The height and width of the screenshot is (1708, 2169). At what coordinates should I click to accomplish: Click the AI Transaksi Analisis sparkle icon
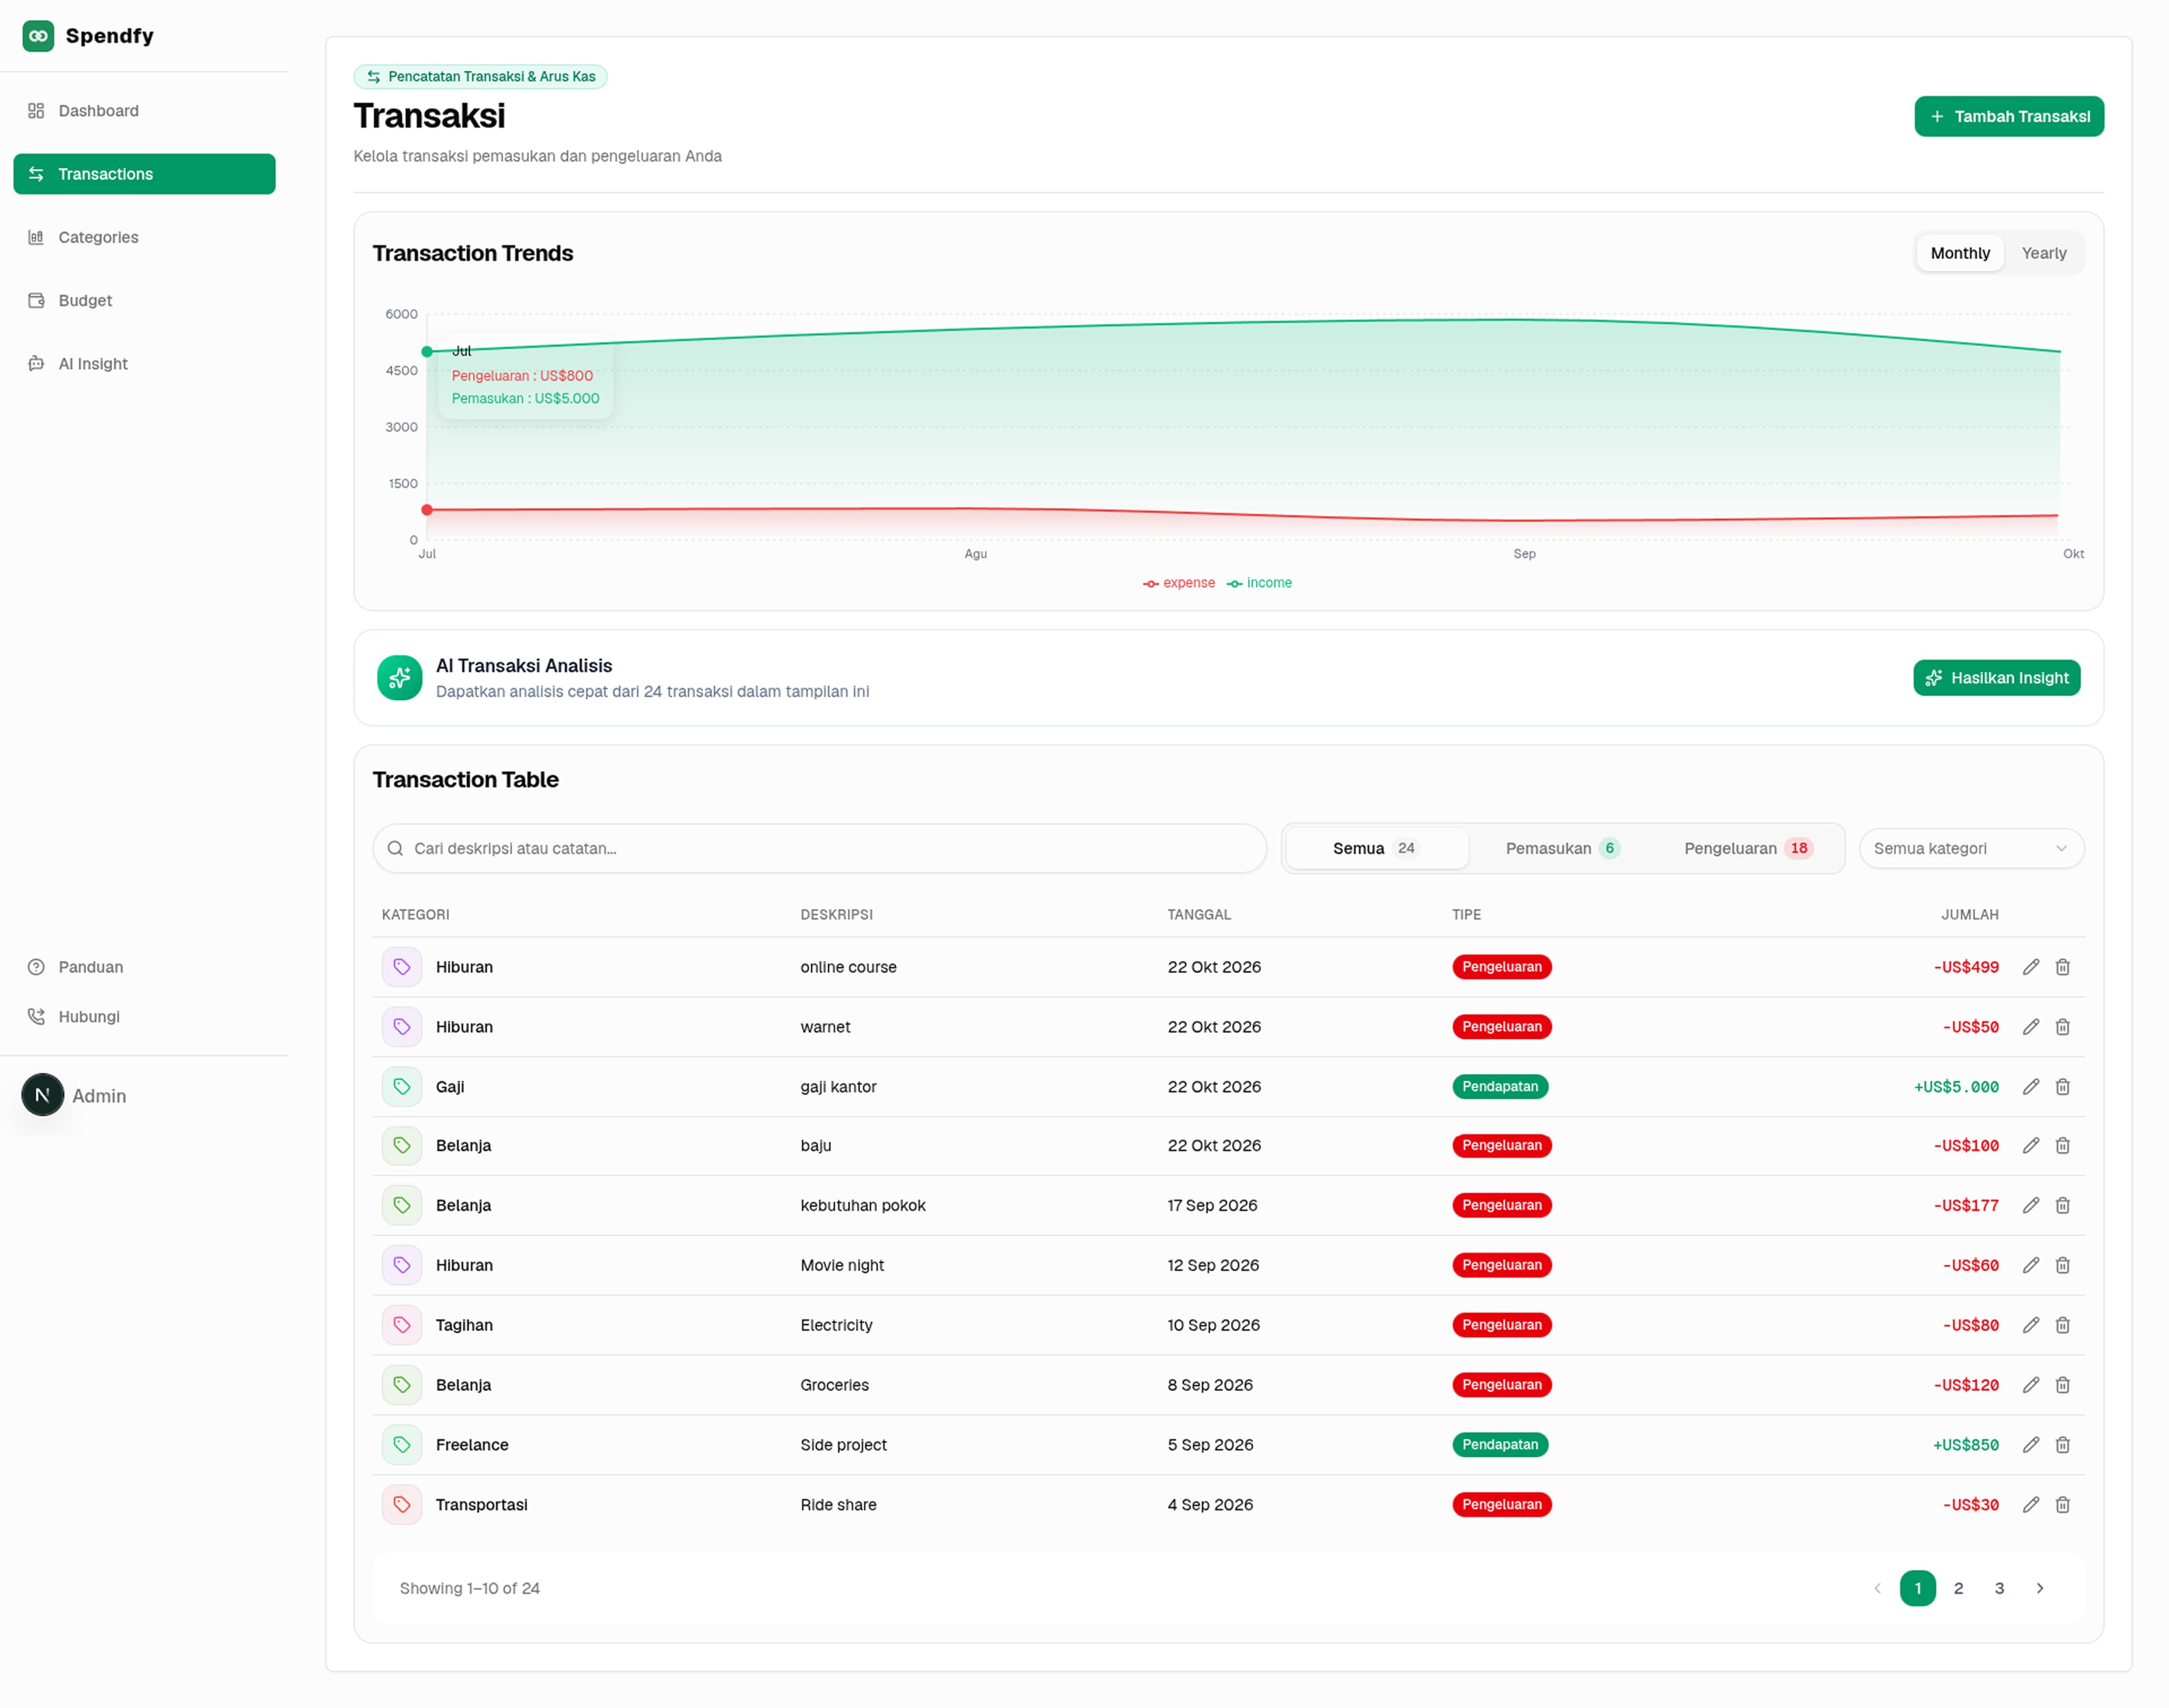[x=400, y=678]
